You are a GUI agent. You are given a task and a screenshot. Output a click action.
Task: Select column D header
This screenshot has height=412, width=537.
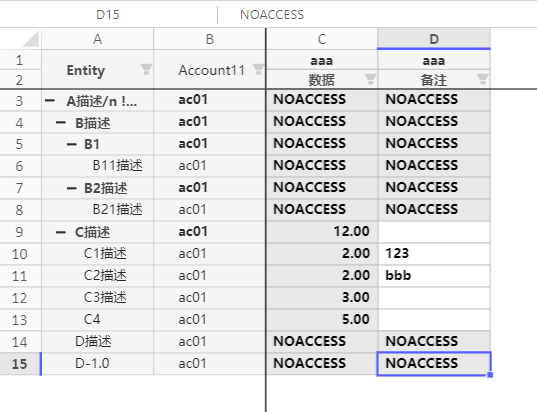pyautogui.click(x=434, y=39)
